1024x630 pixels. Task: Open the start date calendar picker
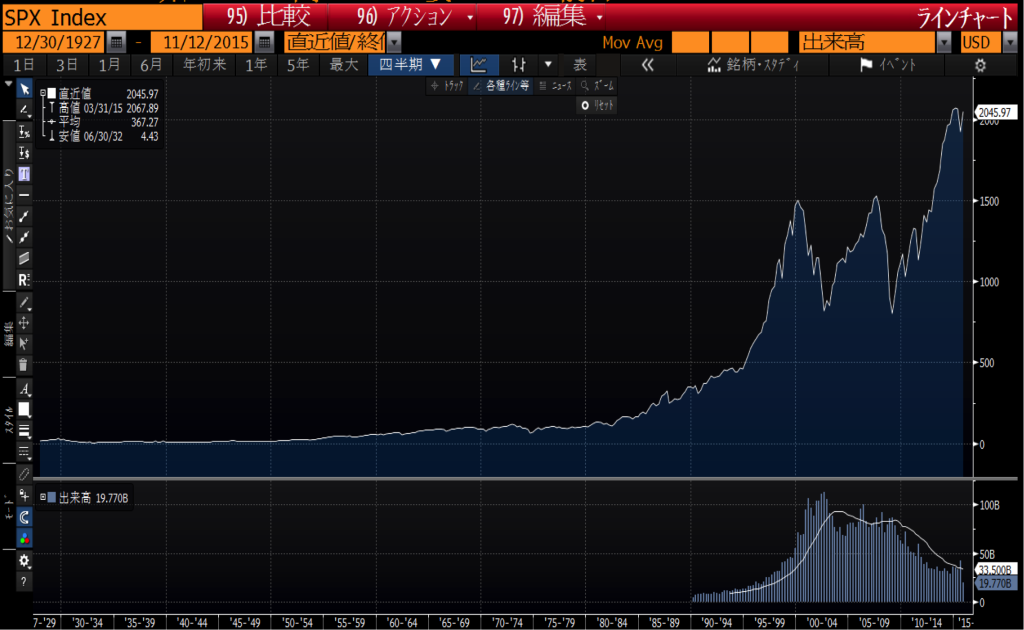coord(116,42)
